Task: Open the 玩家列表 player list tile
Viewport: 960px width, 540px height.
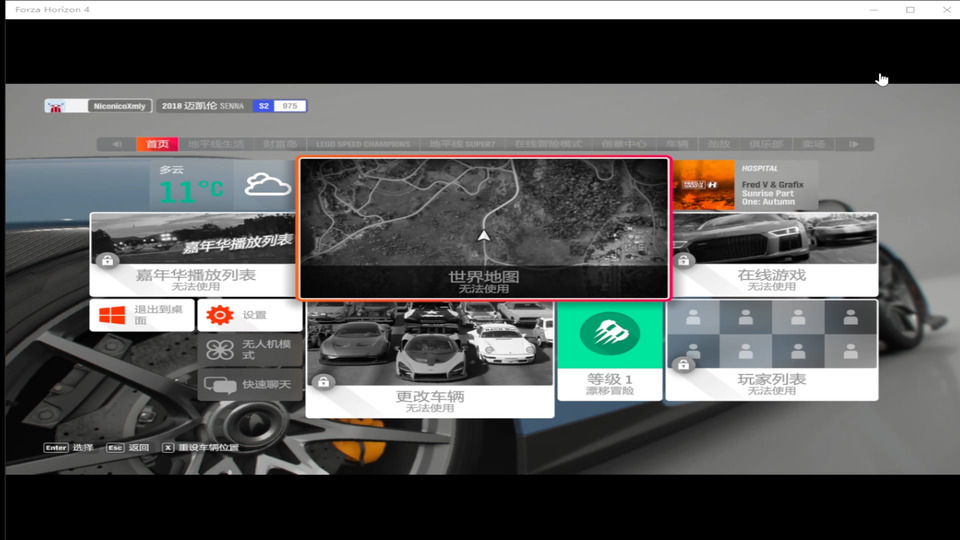Action: [772, 350]
